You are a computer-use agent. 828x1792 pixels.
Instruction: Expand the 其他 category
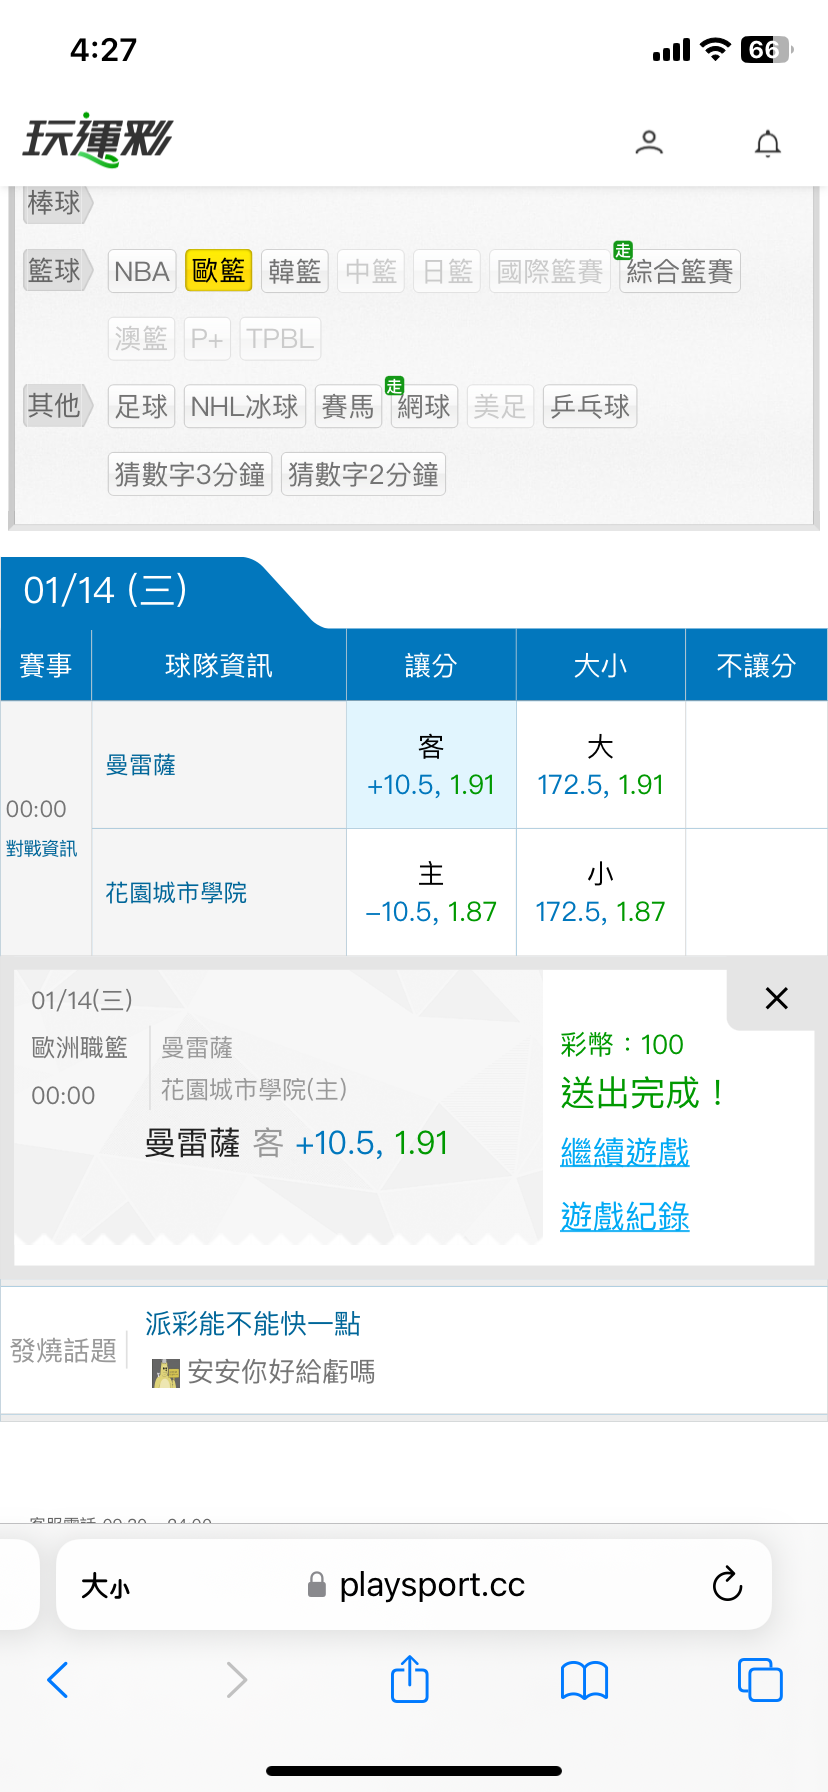pos(56,406)
